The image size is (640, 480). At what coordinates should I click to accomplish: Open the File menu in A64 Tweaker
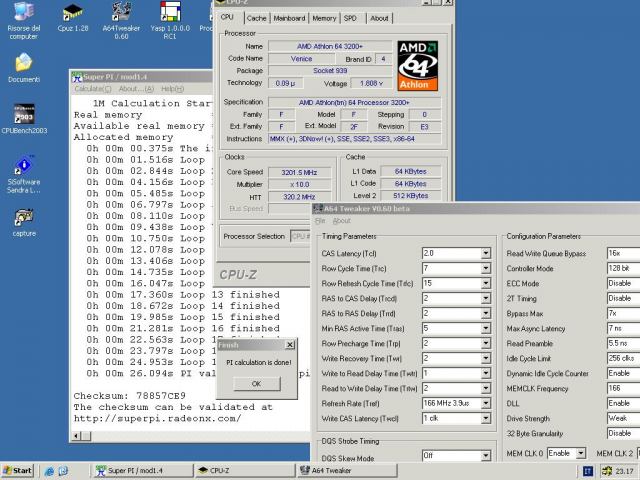coord(320,221)
